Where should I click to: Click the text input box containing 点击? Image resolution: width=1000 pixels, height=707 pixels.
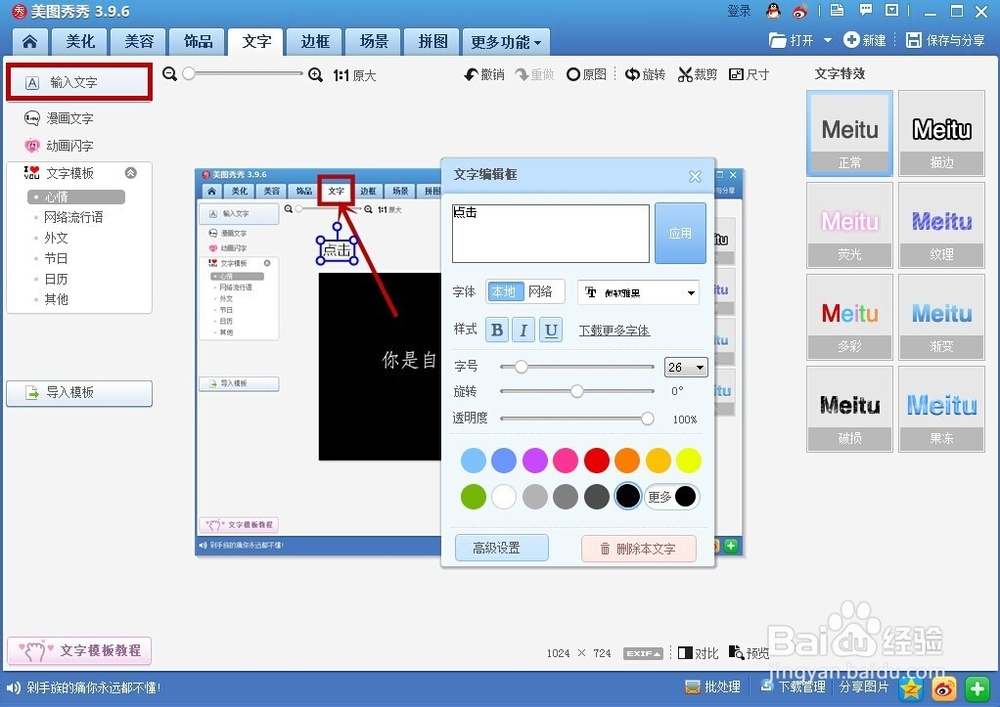pyautogui.click(x=551, y=233)
